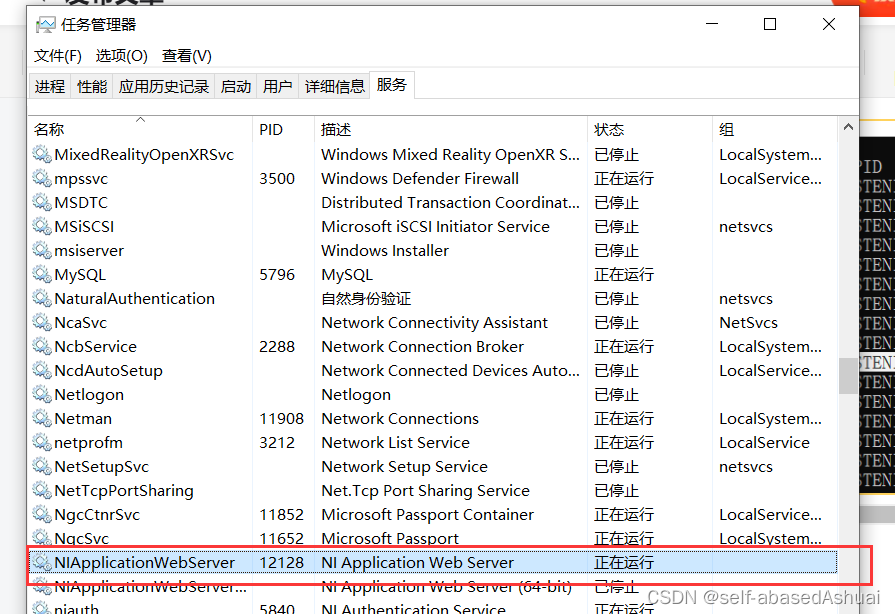Viewport: 895px width, 614px height.
Task: Click the 自然身份验证 description
Action: point(366,298)
